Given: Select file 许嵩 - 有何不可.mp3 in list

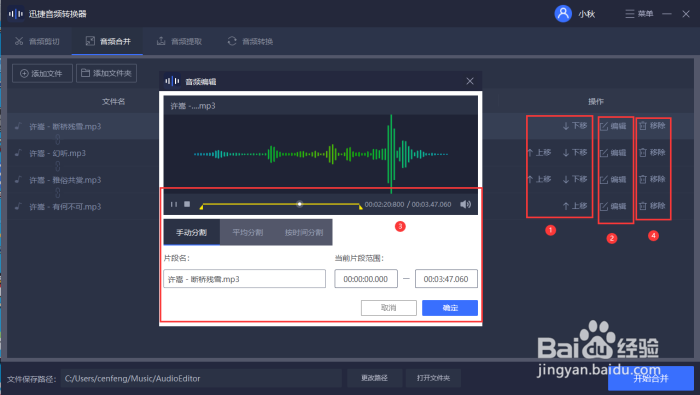Looking at the screenshot, I should coord(65,207).
